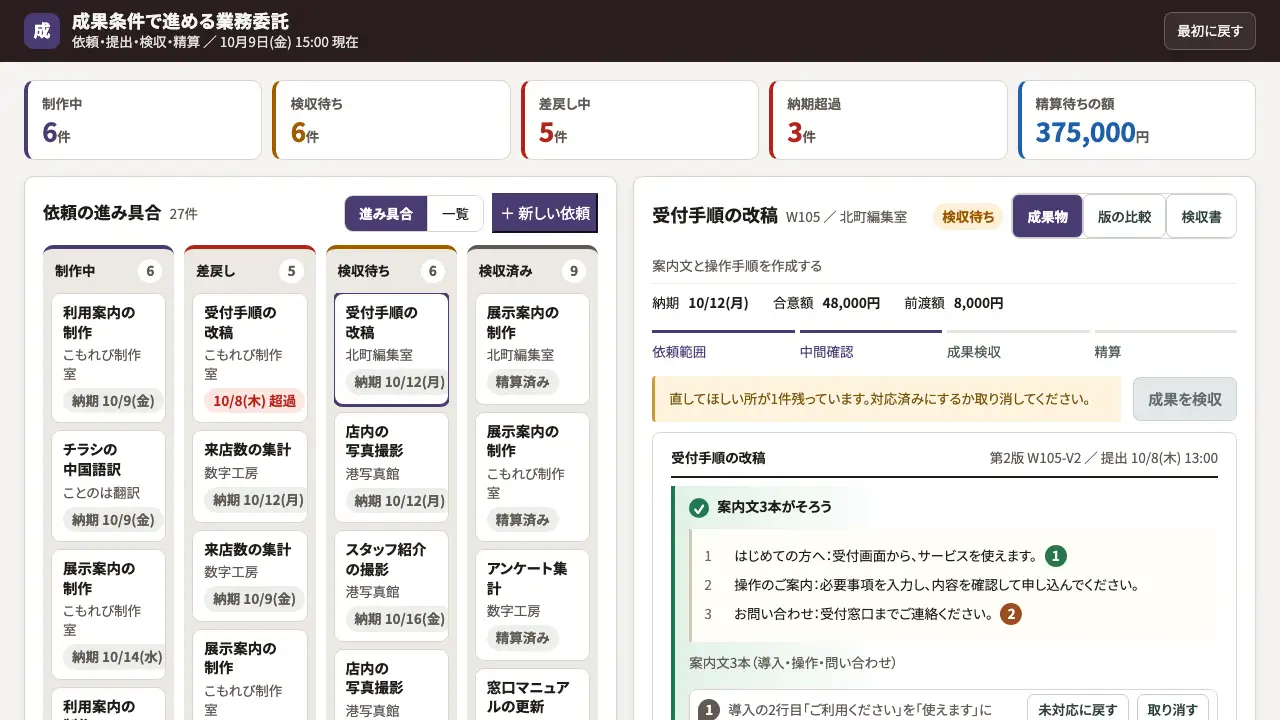Click the 第2版 W105-V2 version text
This screenshot has height=720, width=1280.
(x=1036, y=458)
